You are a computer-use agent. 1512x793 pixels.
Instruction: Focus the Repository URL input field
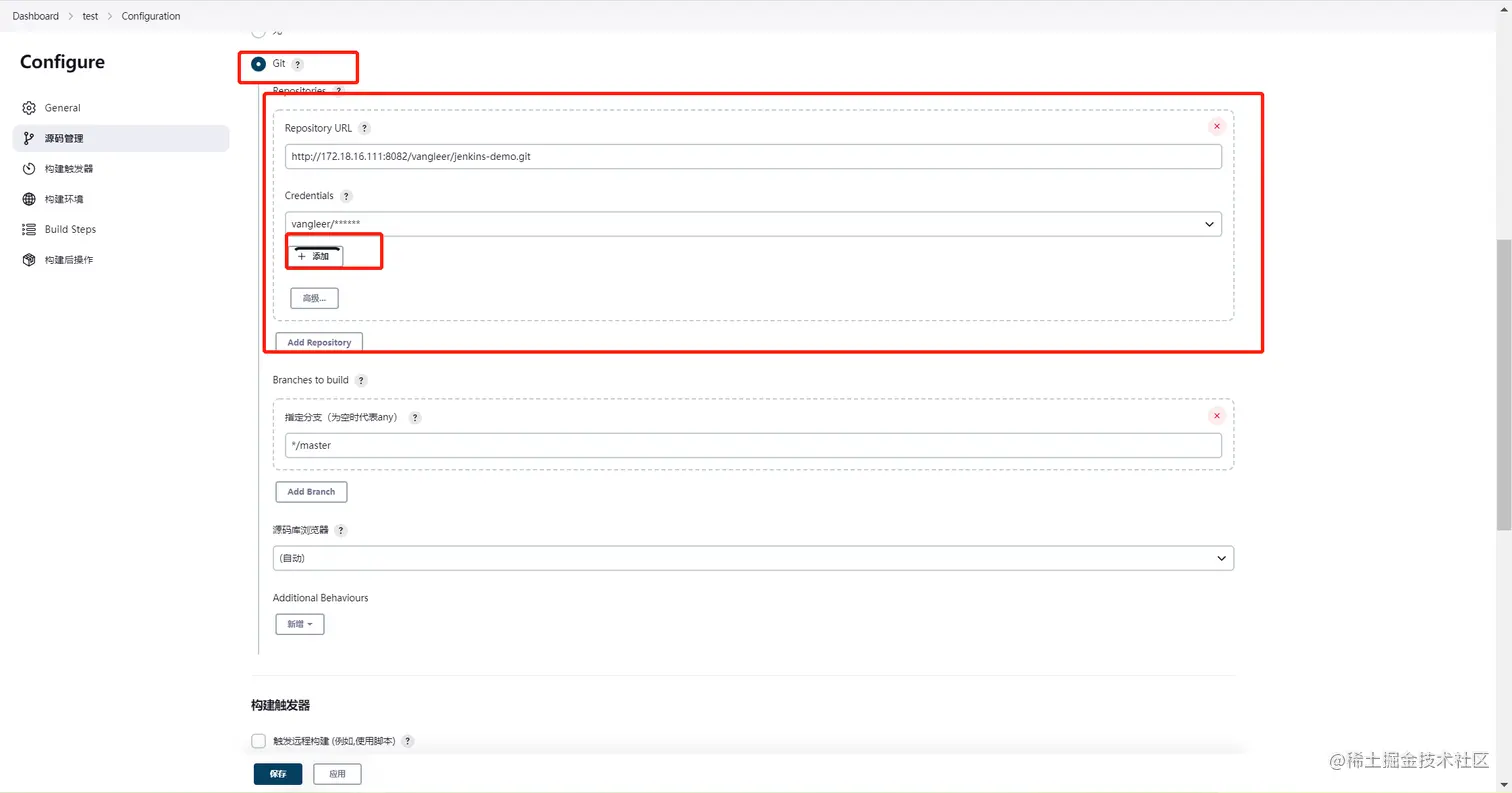pos(753,157)
